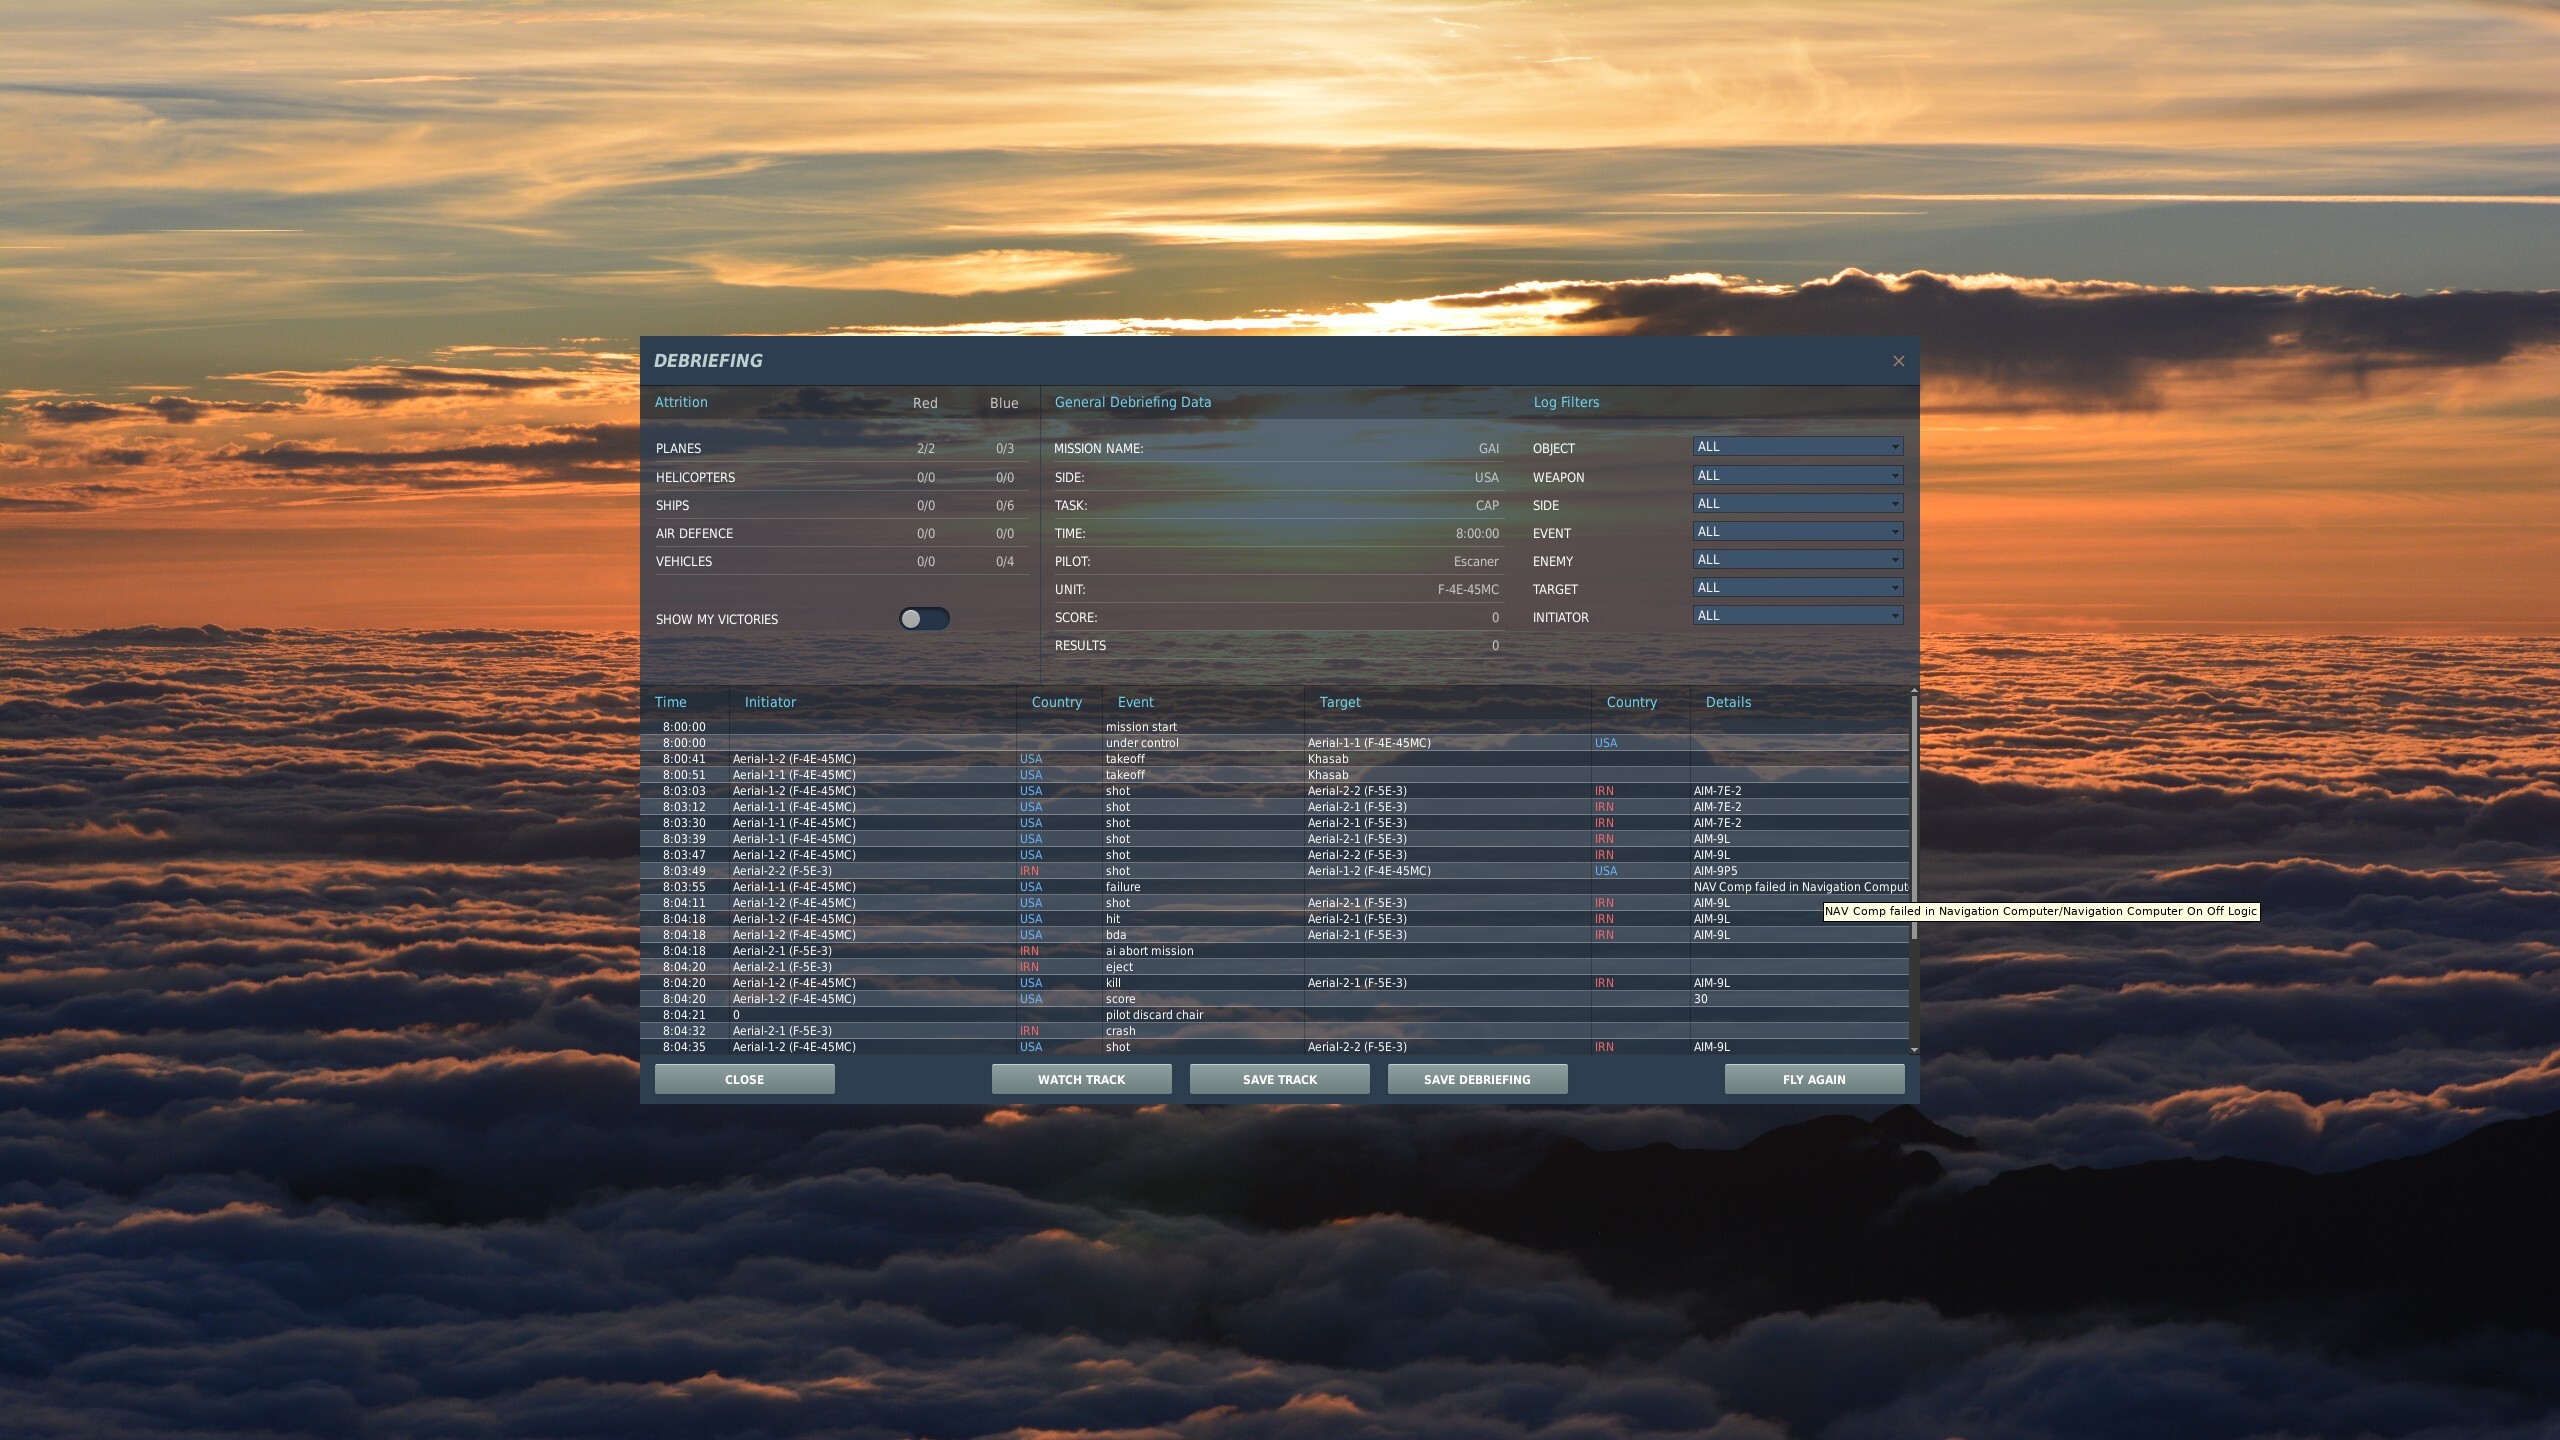The width and height of the screenshot is (2560, 1440).
Task: Select the 8:03:12 shot row
Action: (1275, 807)
